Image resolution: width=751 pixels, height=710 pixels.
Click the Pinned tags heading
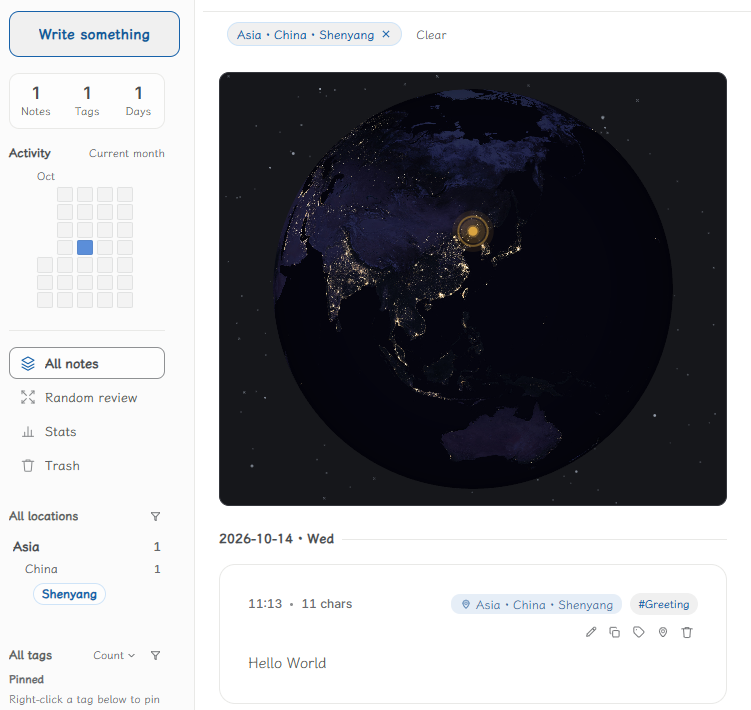26,679
